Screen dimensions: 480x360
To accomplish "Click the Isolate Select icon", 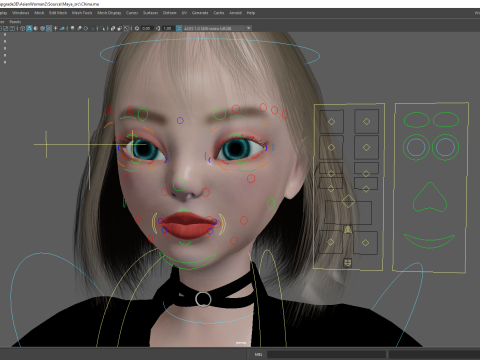I will point(103,29).
